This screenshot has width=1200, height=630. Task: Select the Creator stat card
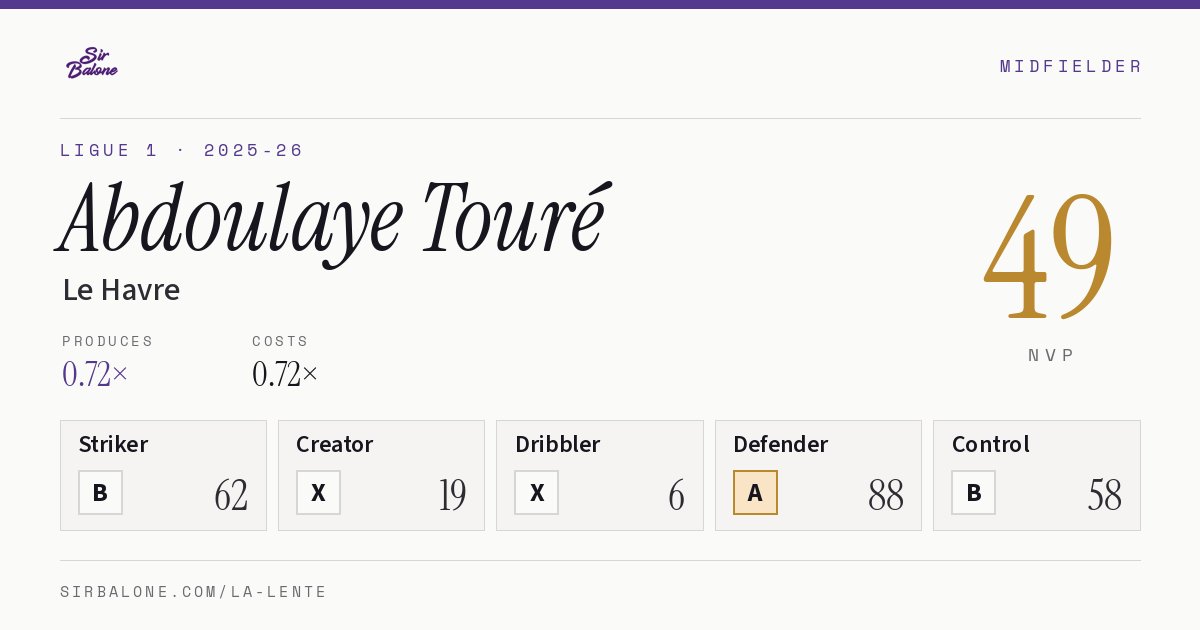pos(381,475)
